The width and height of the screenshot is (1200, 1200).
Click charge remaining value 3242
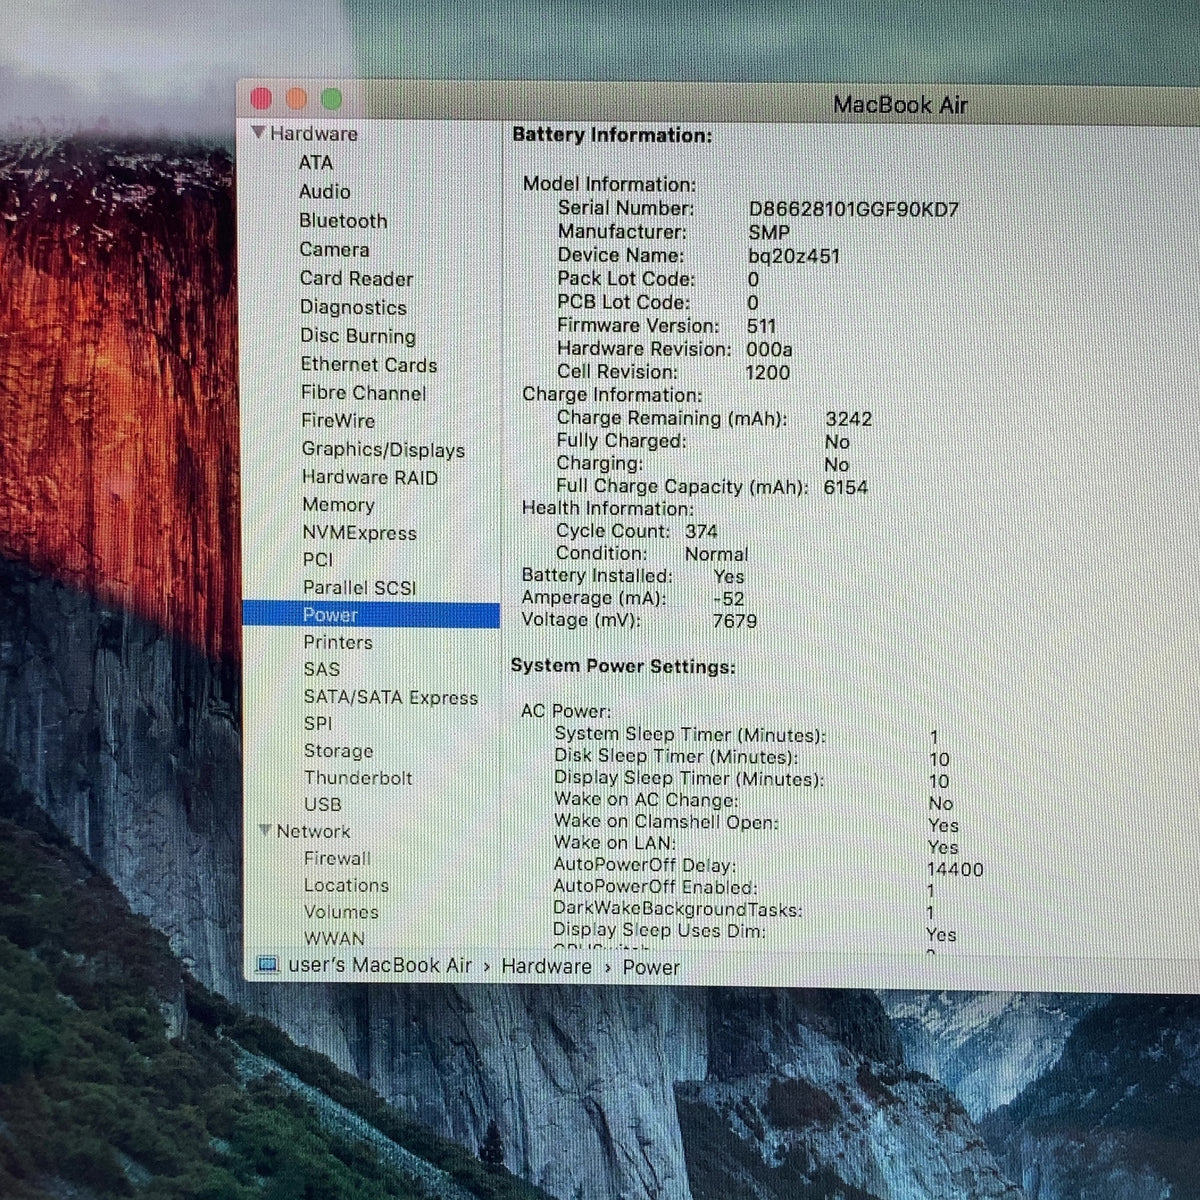[x=848, y=419]
